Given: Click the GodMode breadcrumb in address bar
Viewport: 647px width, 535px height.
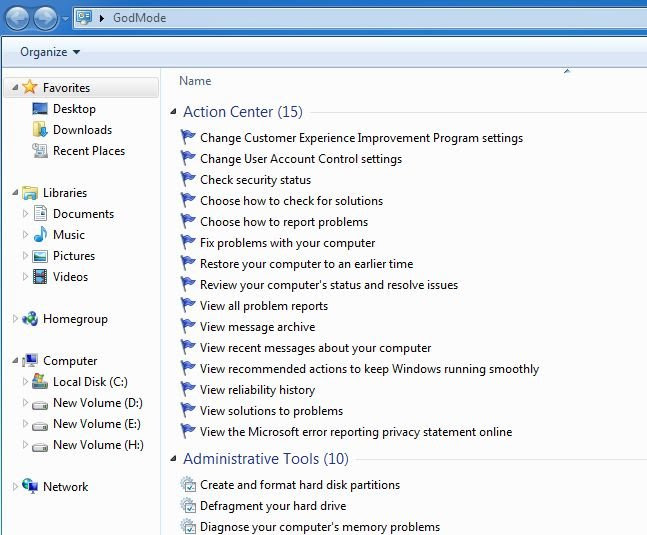Looking at the screenshot, I should click(139, 18).
